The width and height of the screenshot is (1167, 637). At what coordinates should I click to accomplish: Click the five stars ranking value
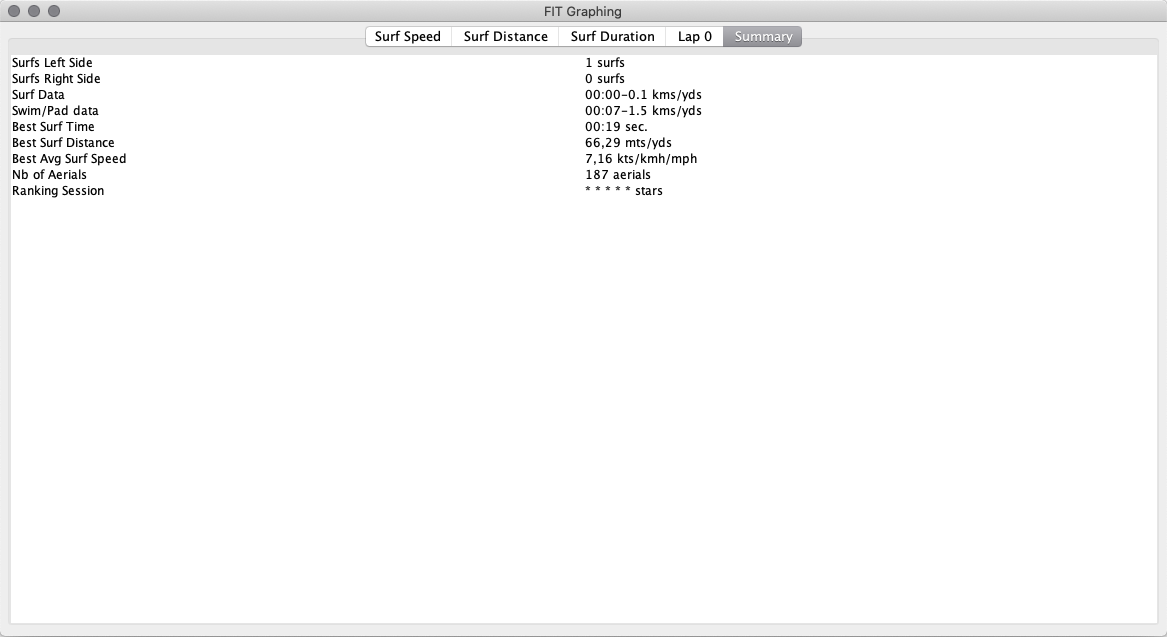click(623, 191)
